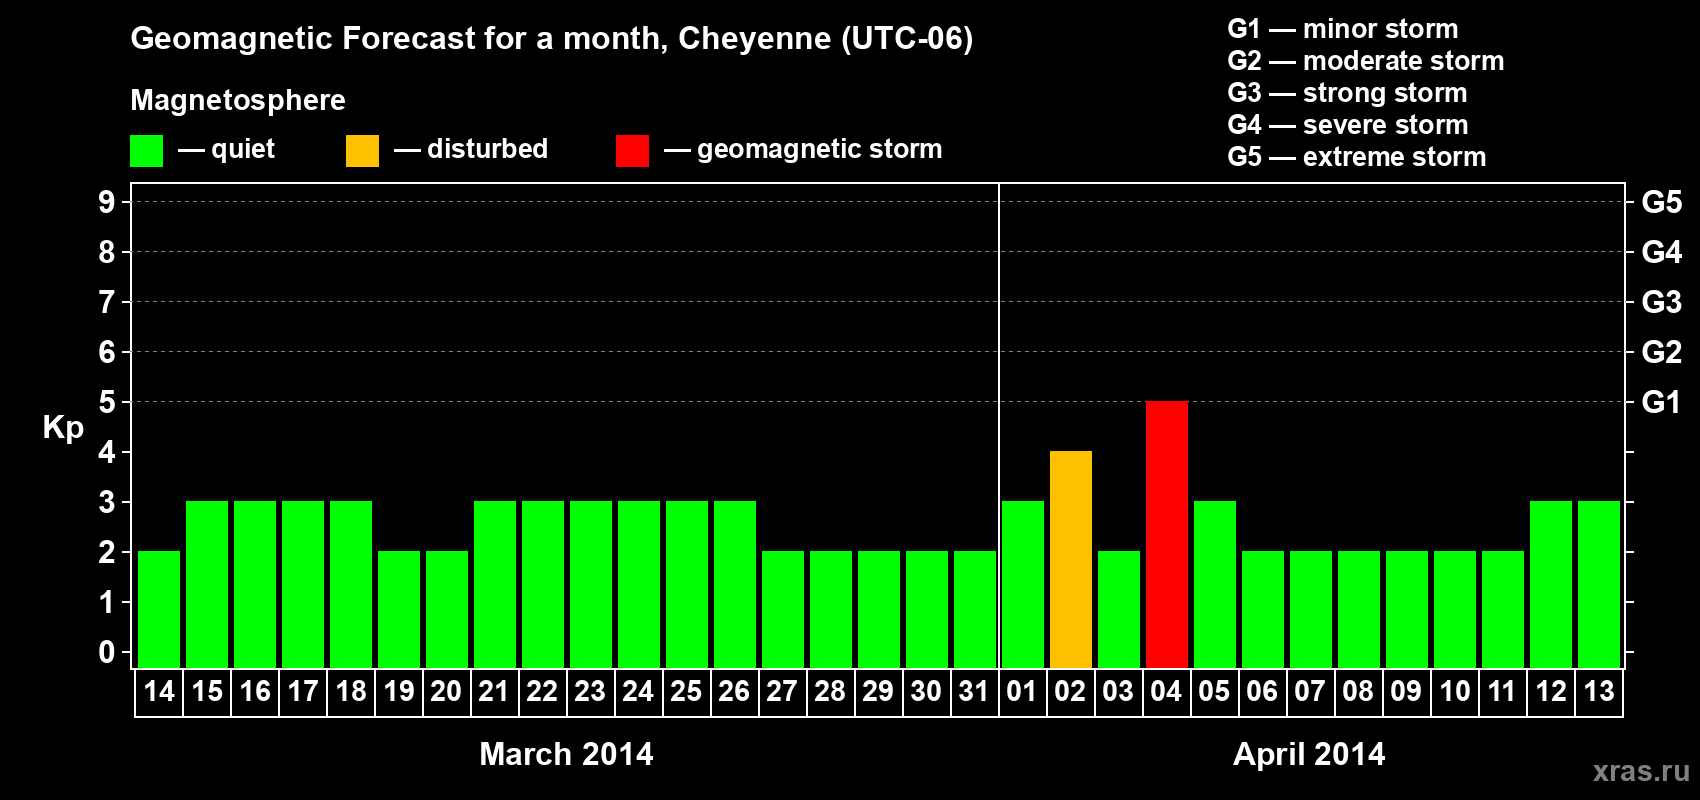Image resolution: width=1700 pixels, height=800 pixels.
Task: Click the 'G4 — severe storm' legend text
Action: click(1348, 125)
